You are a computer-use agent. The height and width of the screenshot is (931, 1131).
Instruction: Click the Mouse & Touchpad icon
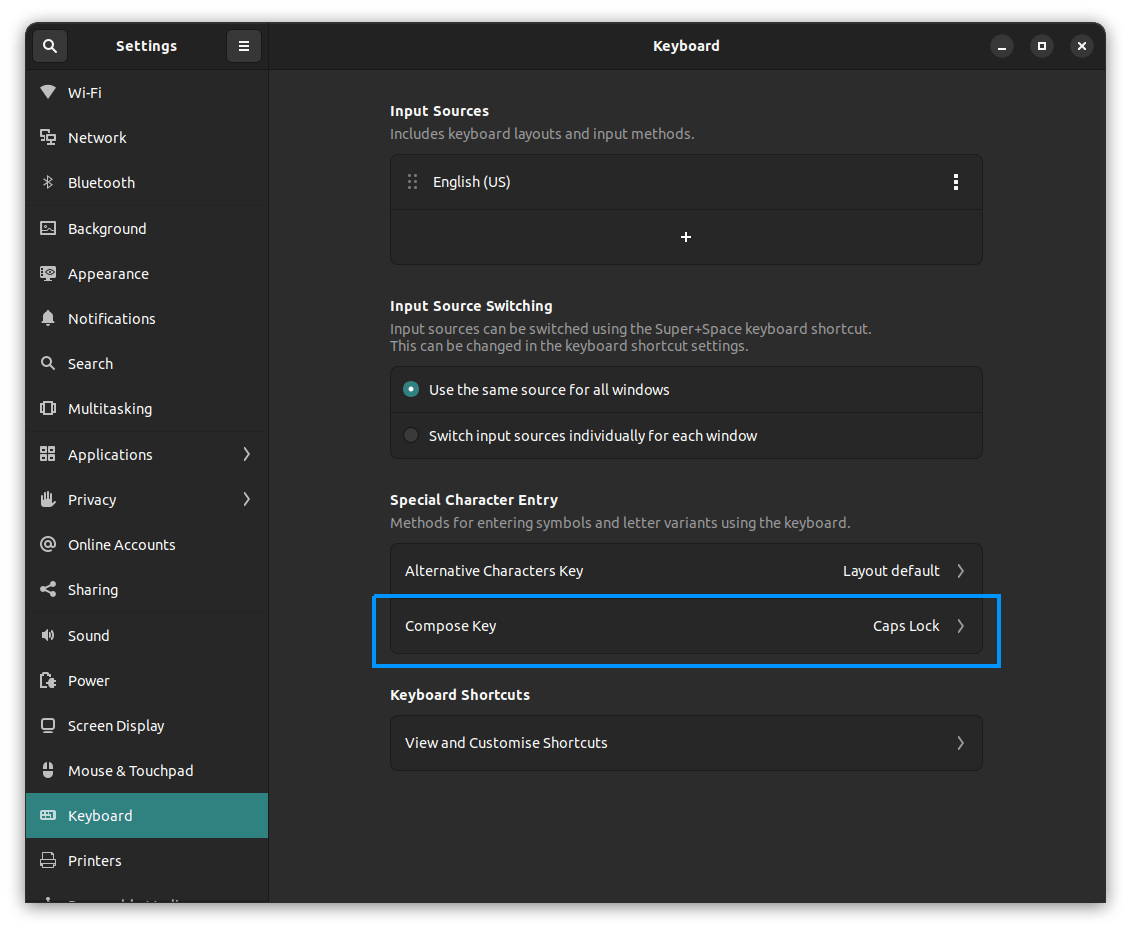pos(48,771)
